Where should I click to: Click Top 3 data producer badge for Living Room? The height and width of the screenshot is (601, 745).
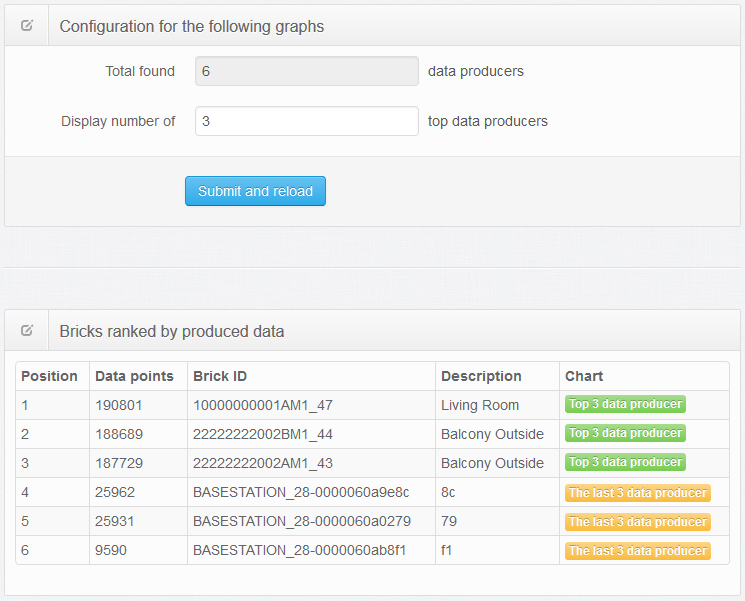point(625,404)
